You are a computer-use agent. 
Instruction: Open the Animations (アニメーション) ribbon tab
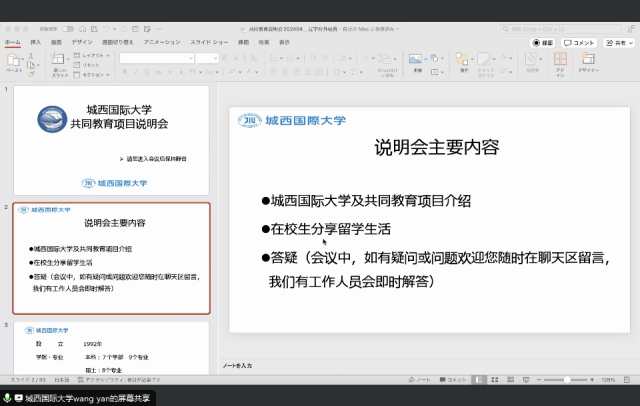(x=162, y=42)
